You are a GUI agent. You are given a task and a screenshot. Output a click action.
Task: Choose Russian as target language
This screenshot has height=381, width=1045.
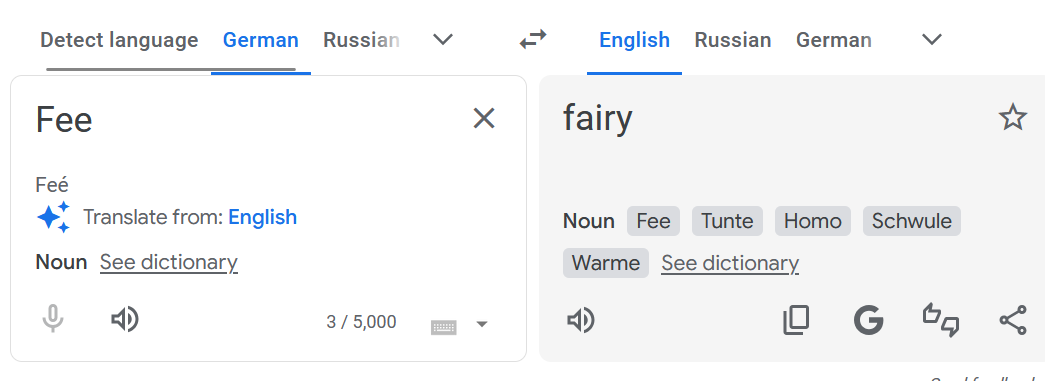tap(732, 40)
